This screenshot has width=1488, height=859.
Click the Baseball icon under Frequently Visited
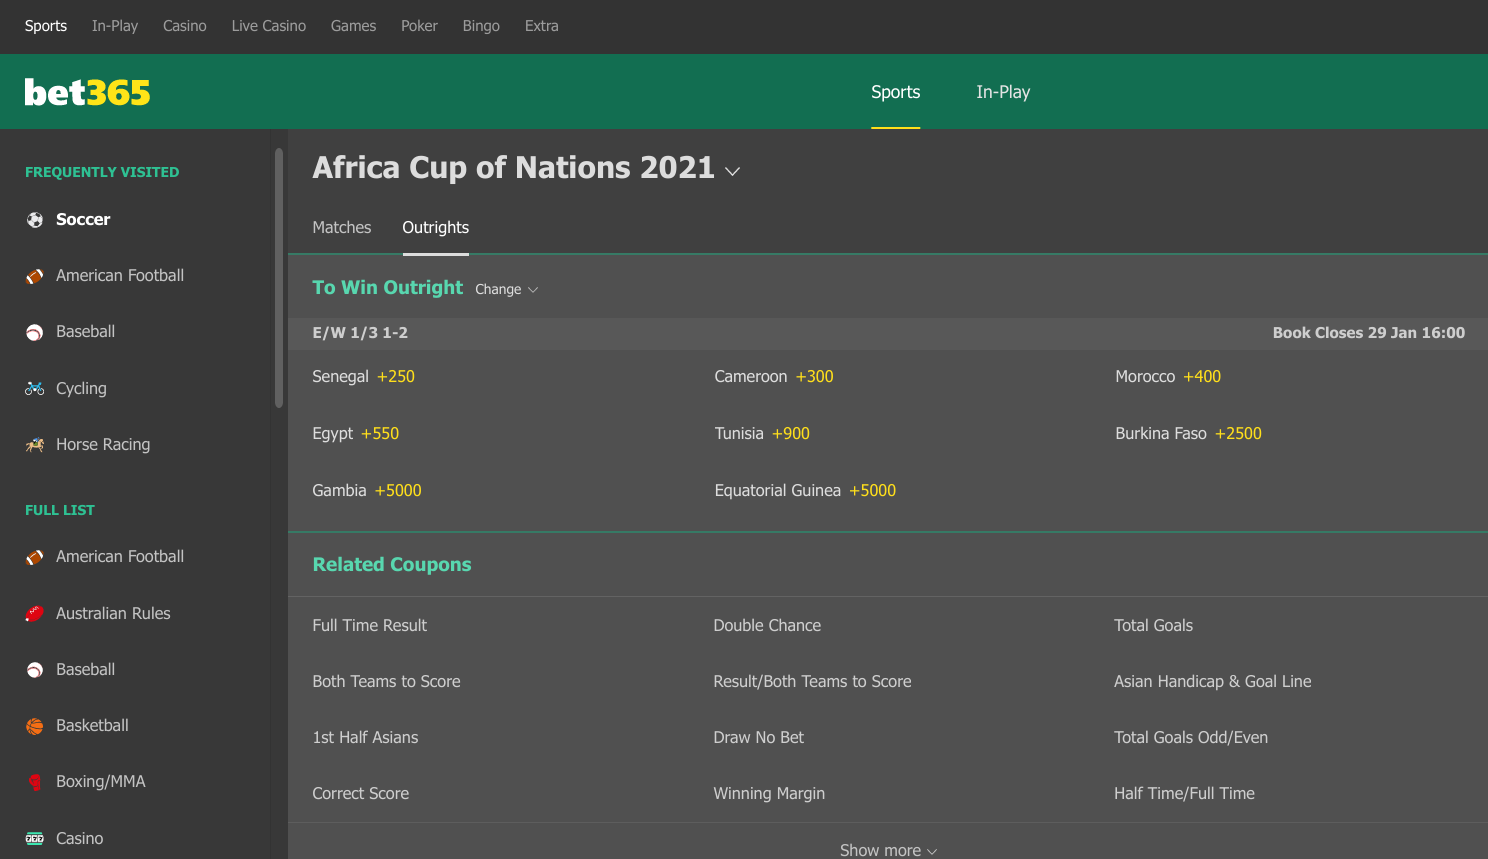click(35, 332)
